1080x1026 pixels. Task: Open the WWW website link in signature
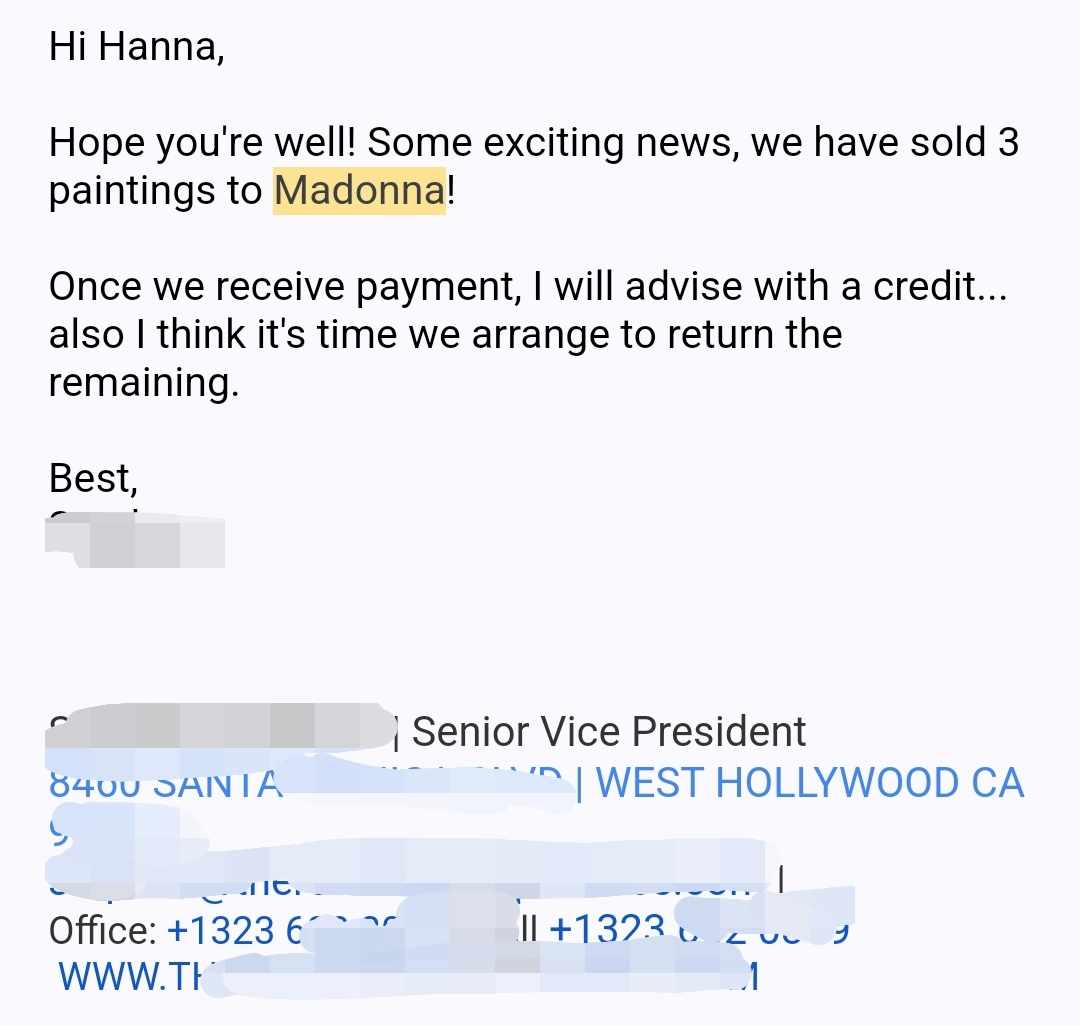130,975
